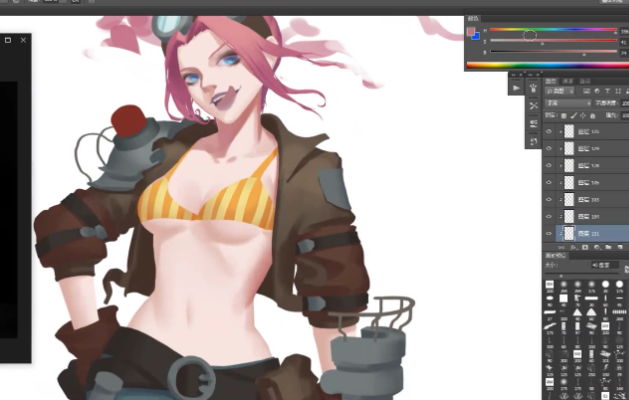Switch to the Layers tab
The image size is (629, 400).
tap(551, 81)
